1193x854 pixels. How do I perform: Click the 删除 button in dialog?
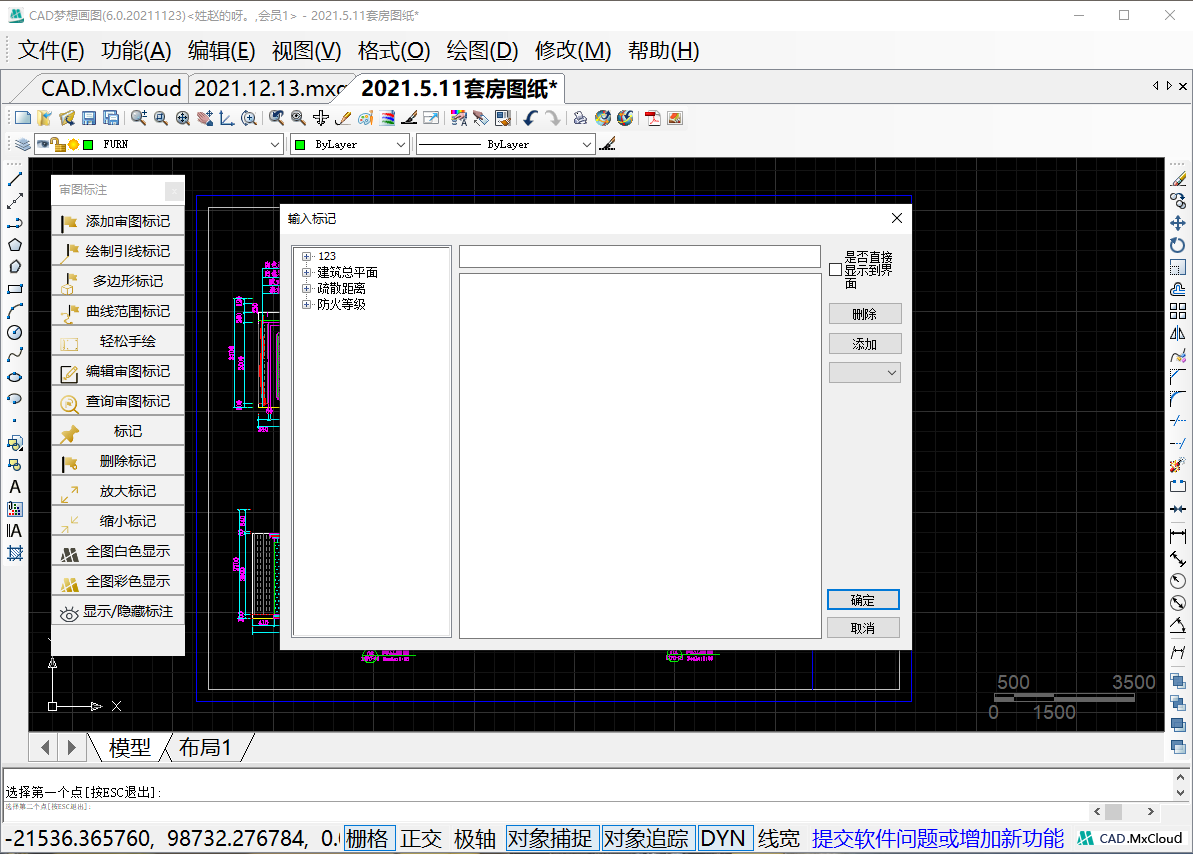865,314
